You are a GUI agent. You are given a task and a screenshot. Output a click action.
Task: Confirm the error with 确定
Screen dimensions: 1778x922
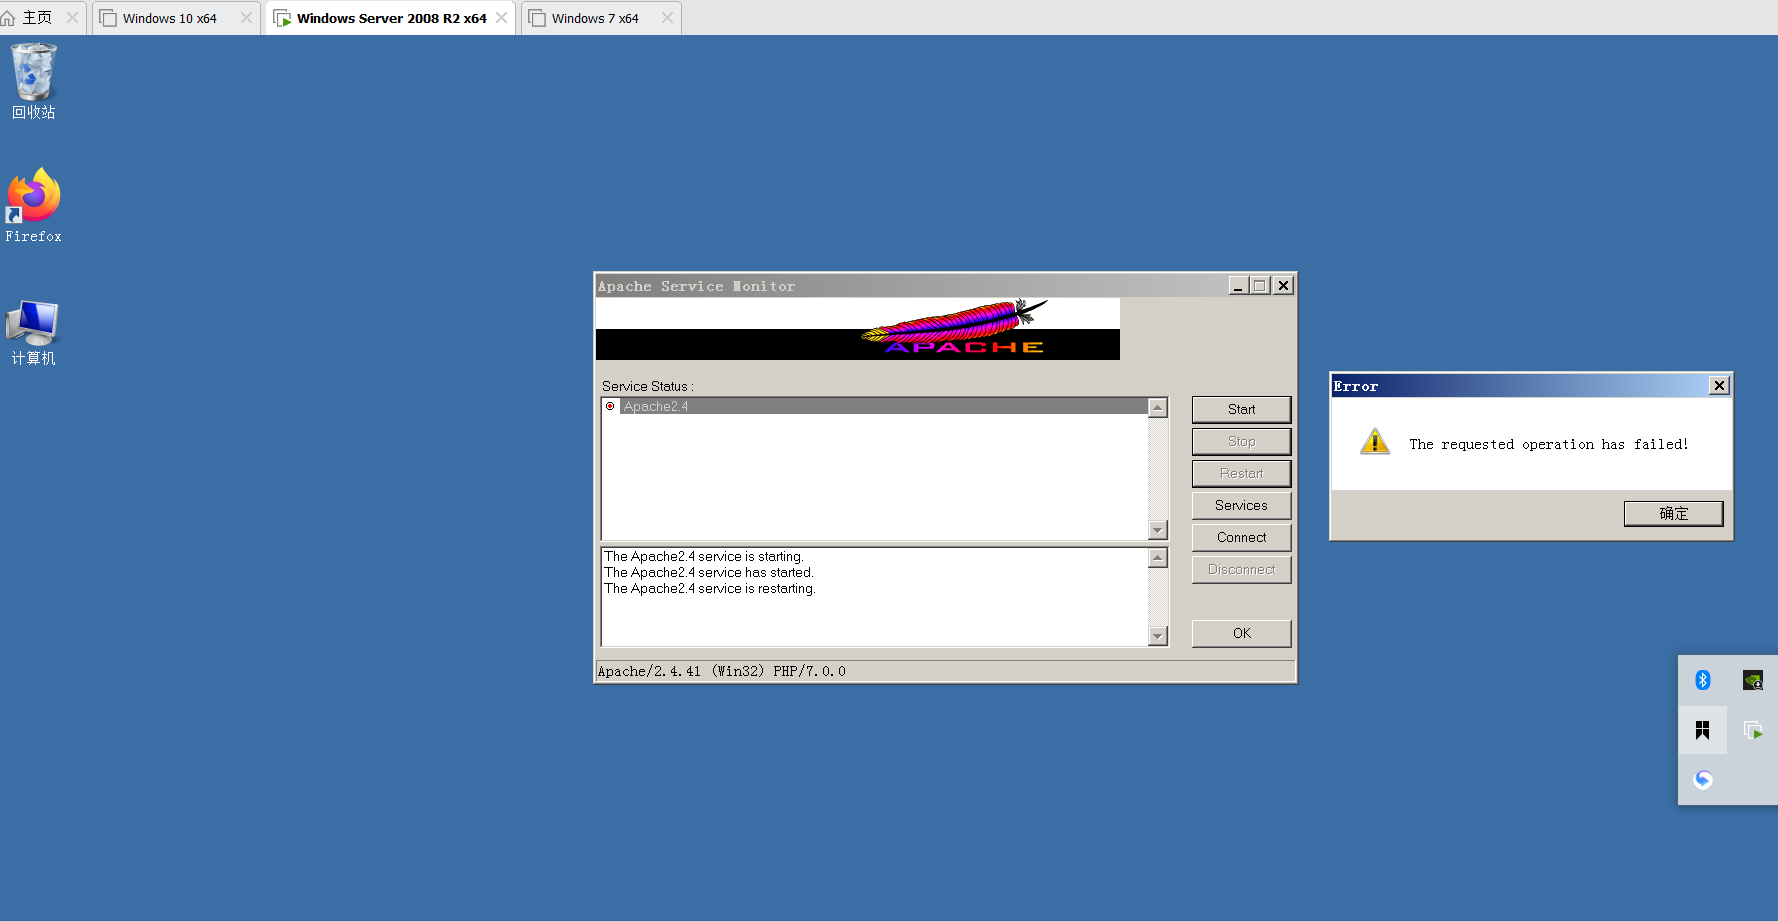1673,513
